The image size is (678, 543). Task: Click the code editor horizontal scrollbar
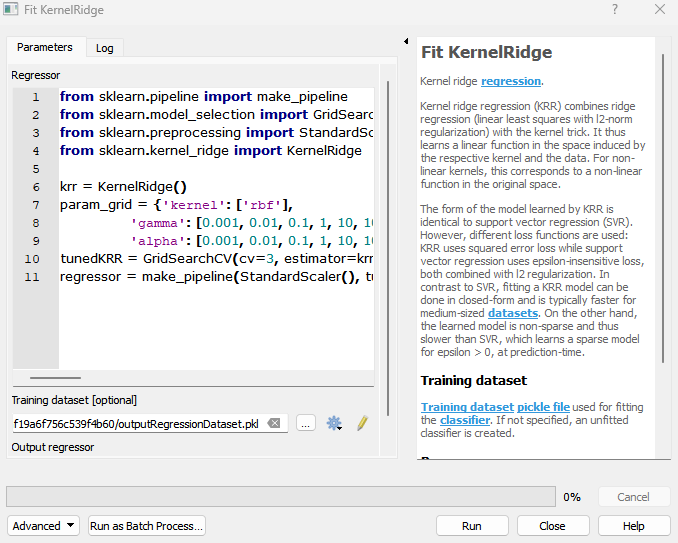55,377
